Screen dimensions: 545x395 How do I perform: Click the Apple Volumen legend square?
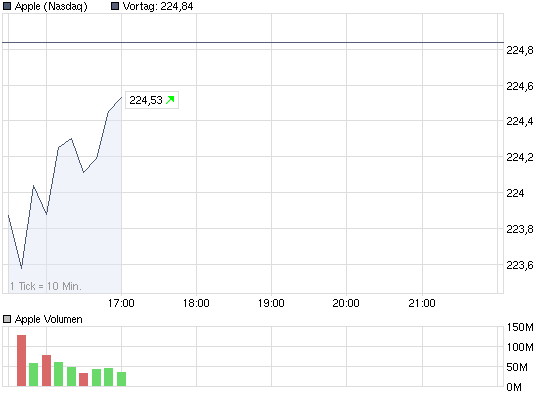7,319
